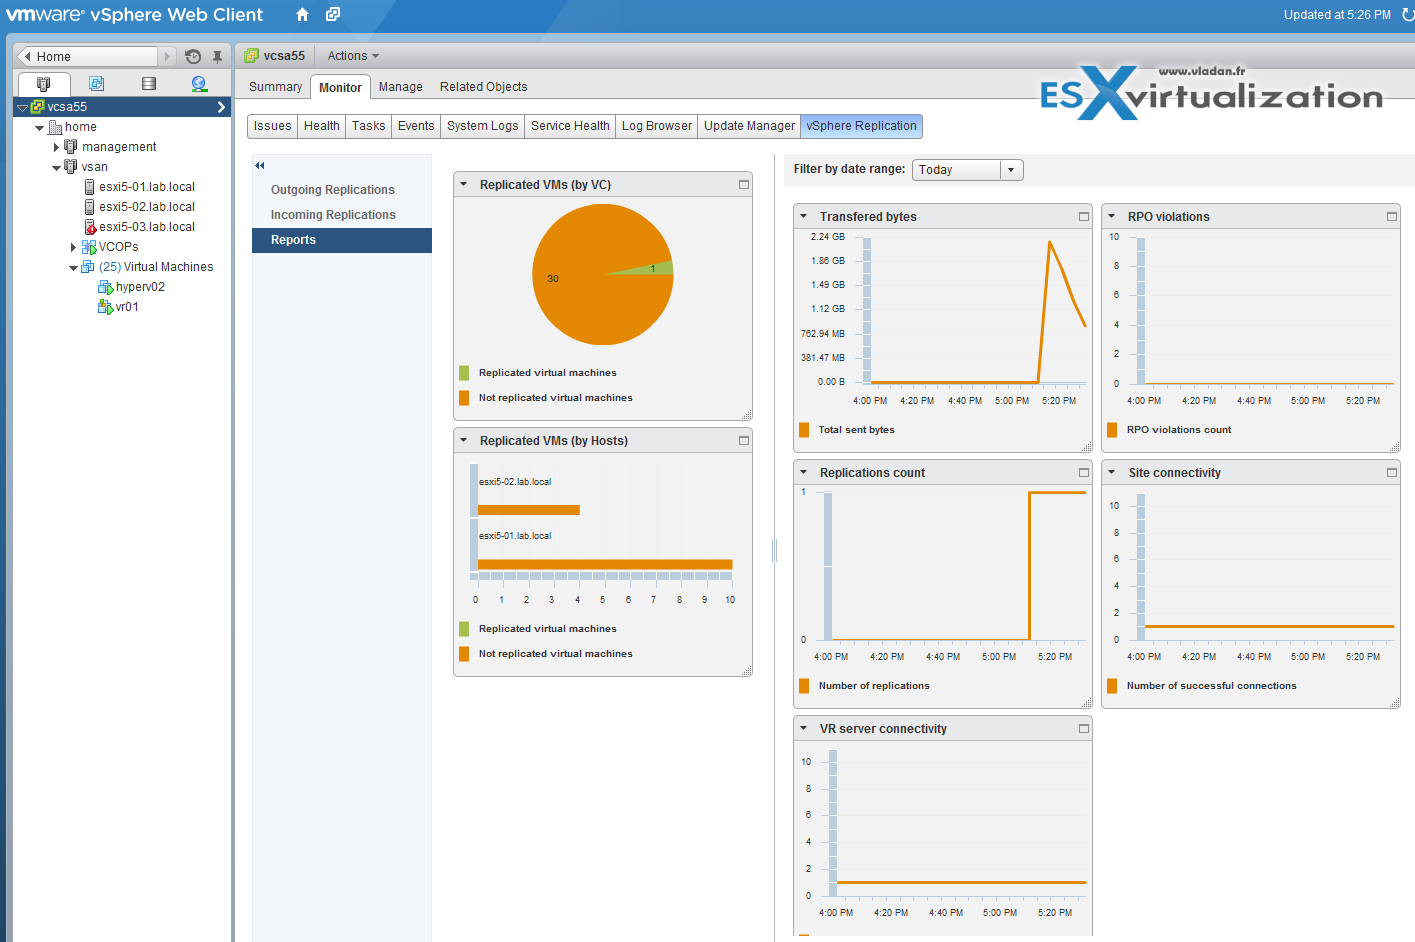Screen dimensions: 1415x942
Task: Click the vsan cluster icon
Action: 71,167
